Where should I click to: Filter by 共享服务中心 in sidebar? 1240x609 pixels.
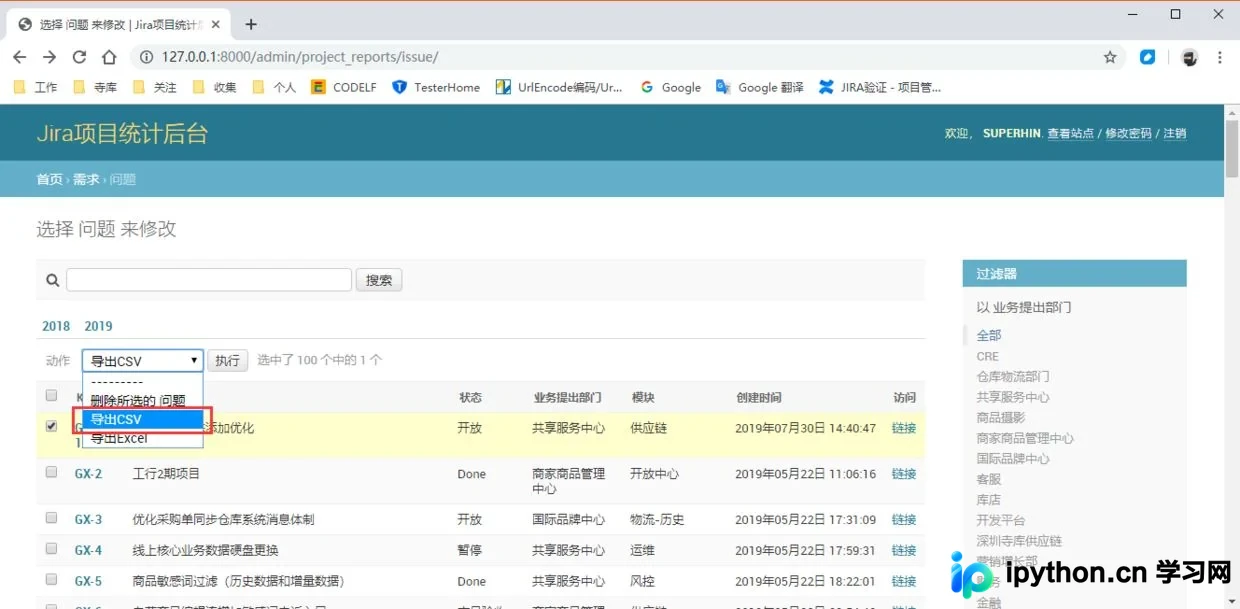tap(1013, 397)
